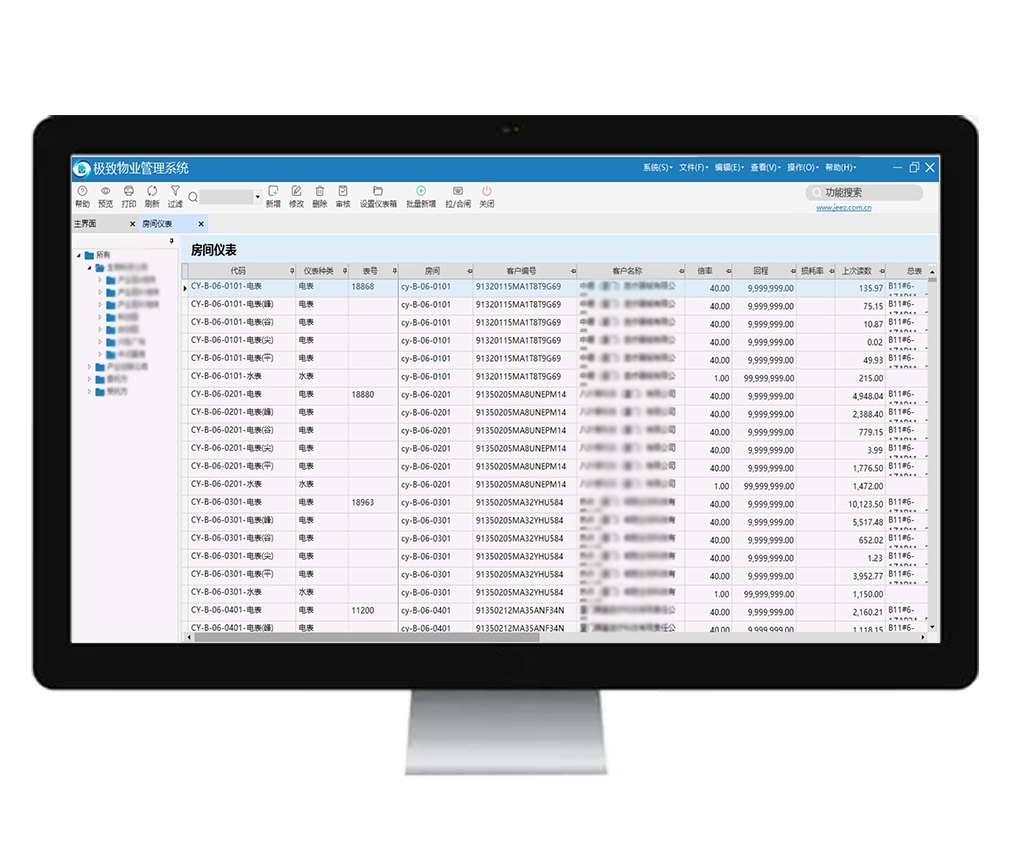Viewport: 1010px width, 864px height.
Task: Open the 系统(S) menu
Action: [657, 168]
